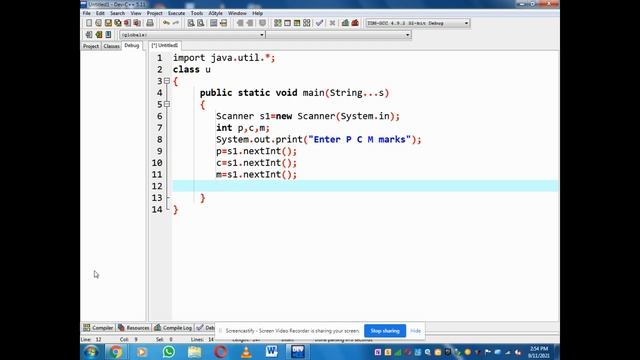
Task: Place cursor on highlighted empty line 12
Action: click(365, 186)
